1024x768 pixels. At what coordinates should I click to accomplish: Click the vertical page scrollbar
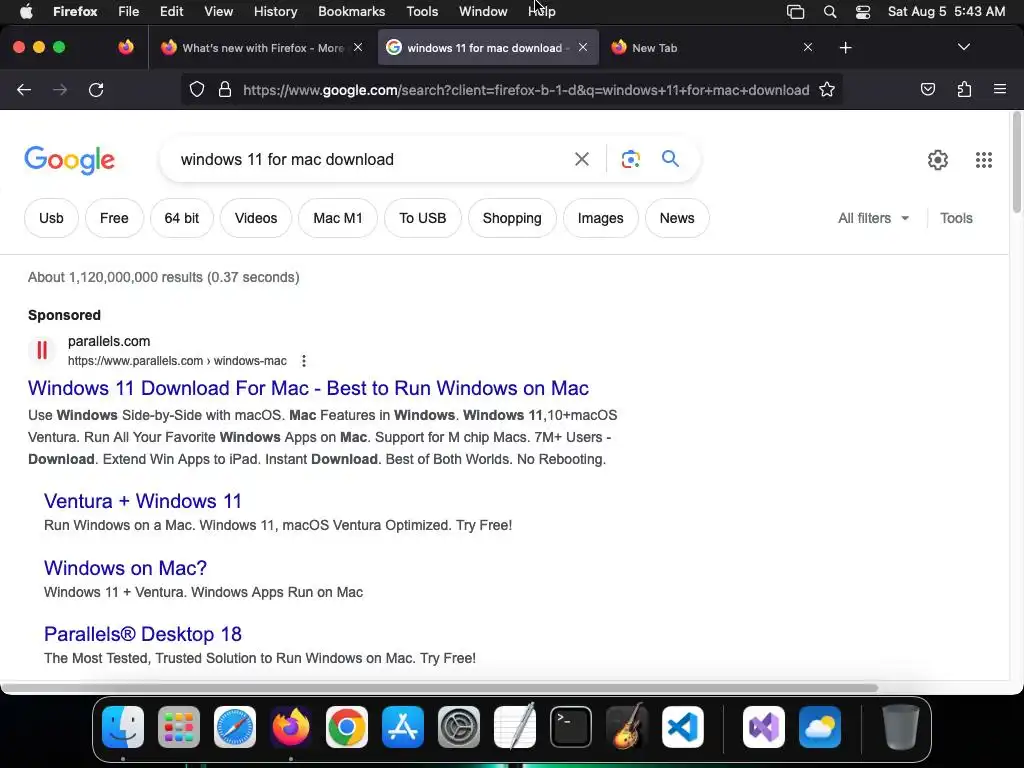click(1016, 163)
